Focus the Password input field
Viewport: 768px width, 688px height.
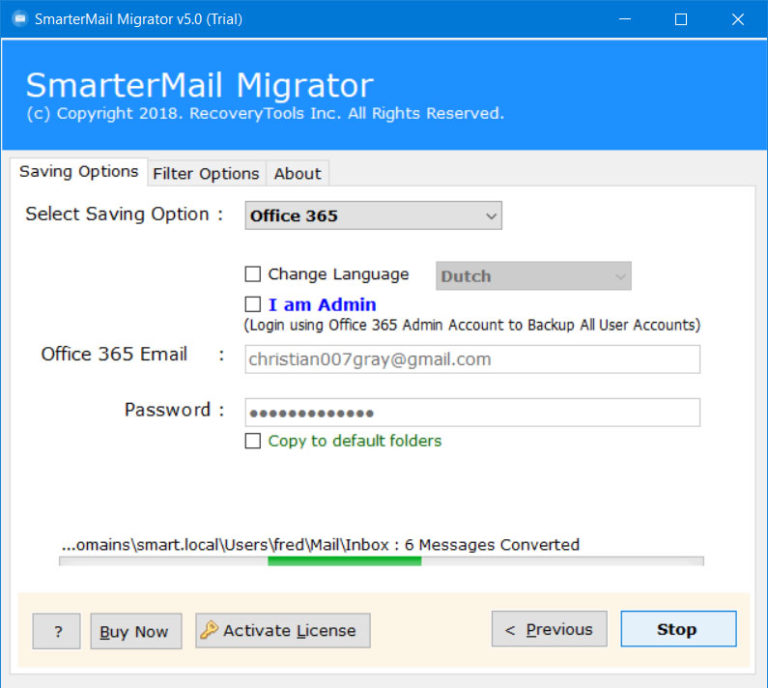(x=472, y=412)
